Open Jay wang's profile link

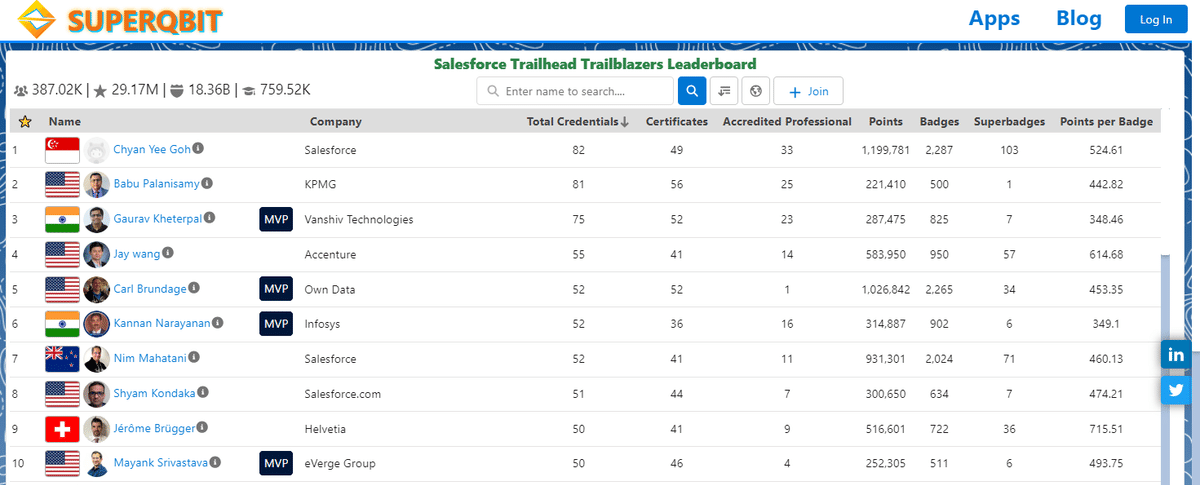(x=137, y=254)
